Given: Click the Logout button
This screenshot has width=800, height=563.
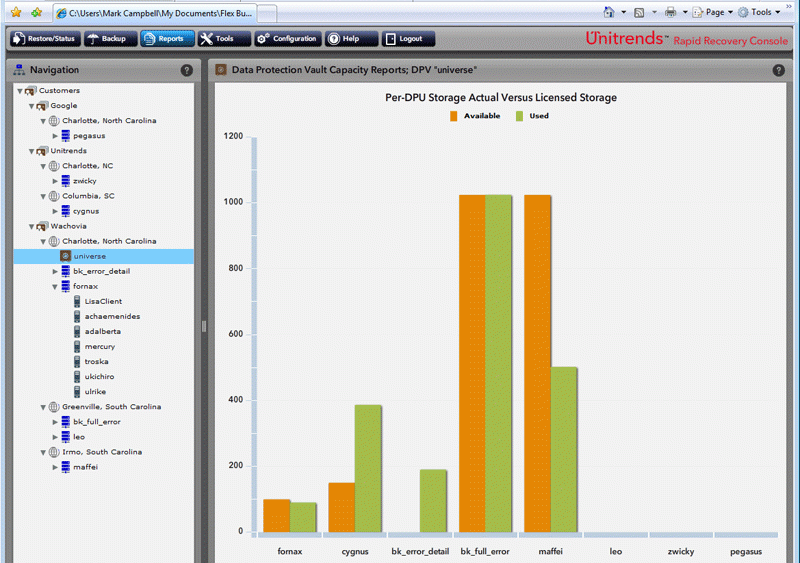Looking at the screenshot, I should coord(408,39).
